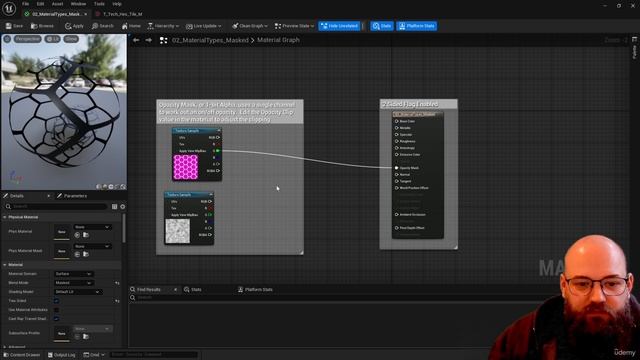
Task: Navigate forward with the right arrow
Action: click(x=149, y=40)
